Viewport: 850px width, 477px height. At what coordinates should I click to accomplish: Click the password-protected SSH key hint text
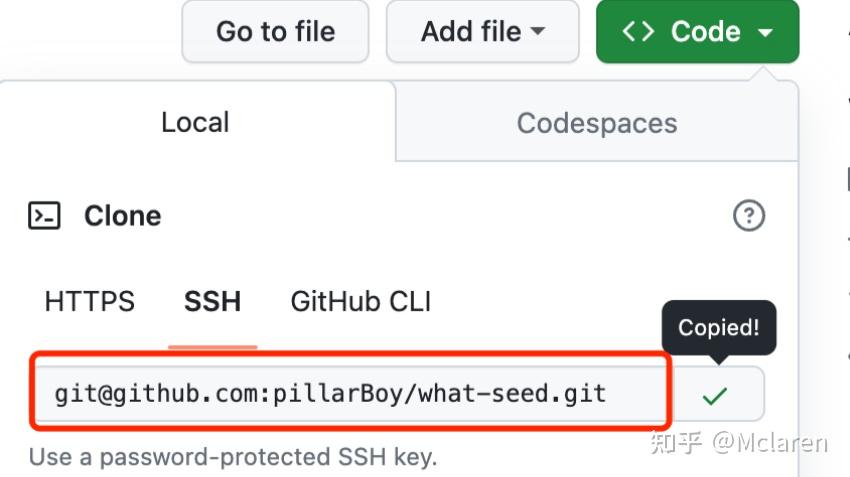233,457
